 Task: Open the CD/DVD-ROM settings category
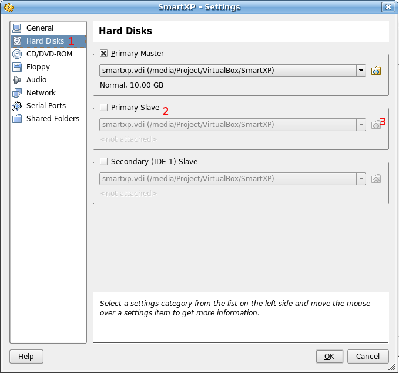coord(48,54)
